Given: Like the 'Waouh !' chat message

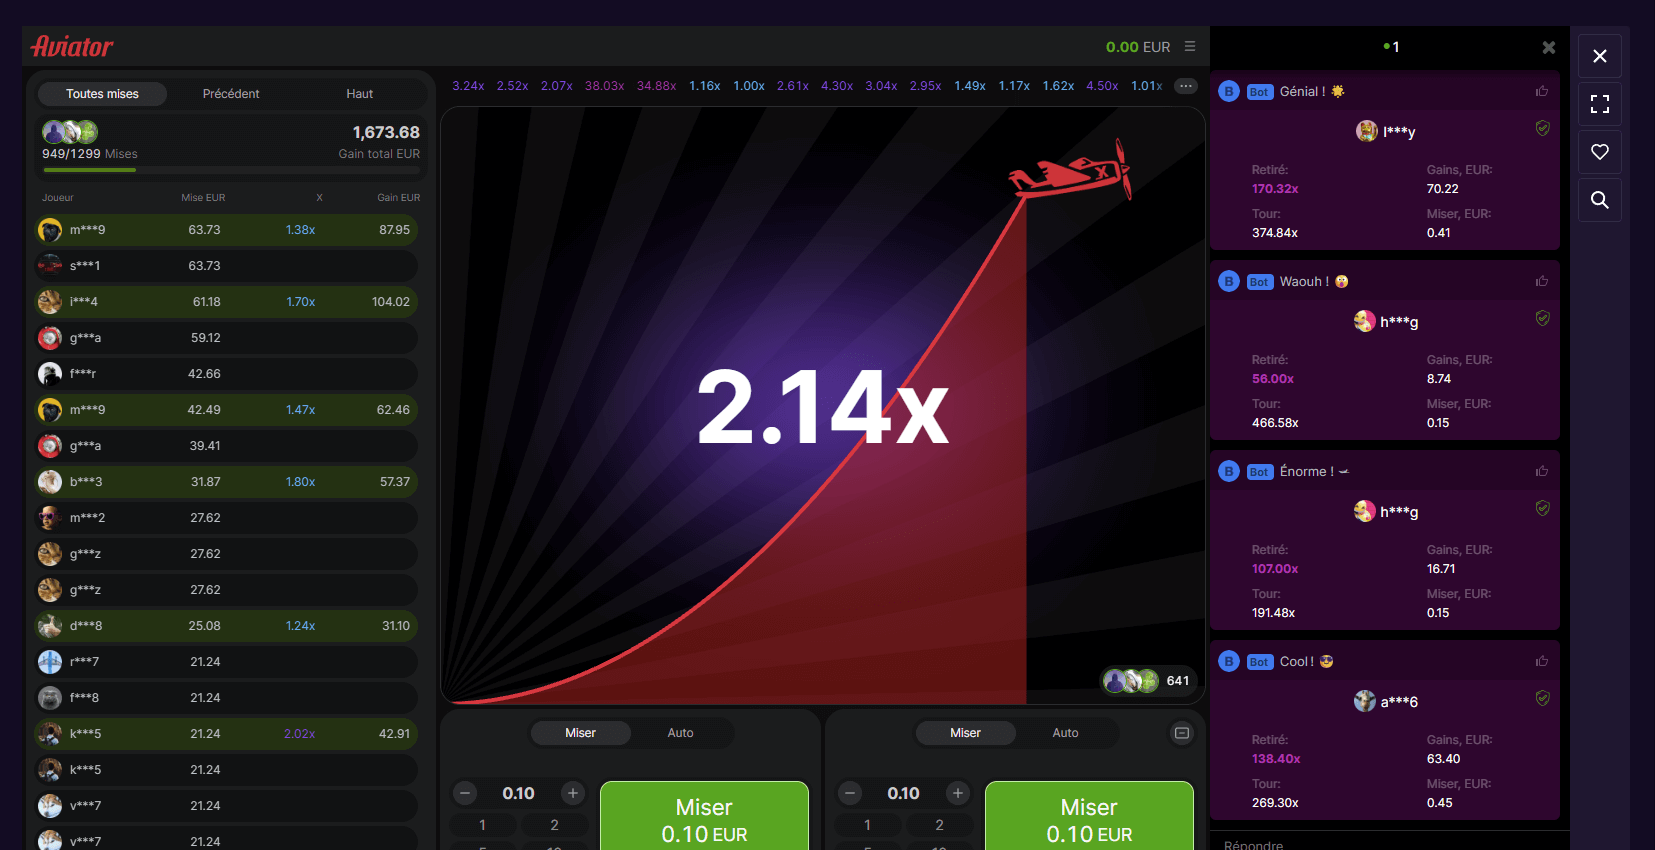Looking at the screenshot, I should (1542, 281).
